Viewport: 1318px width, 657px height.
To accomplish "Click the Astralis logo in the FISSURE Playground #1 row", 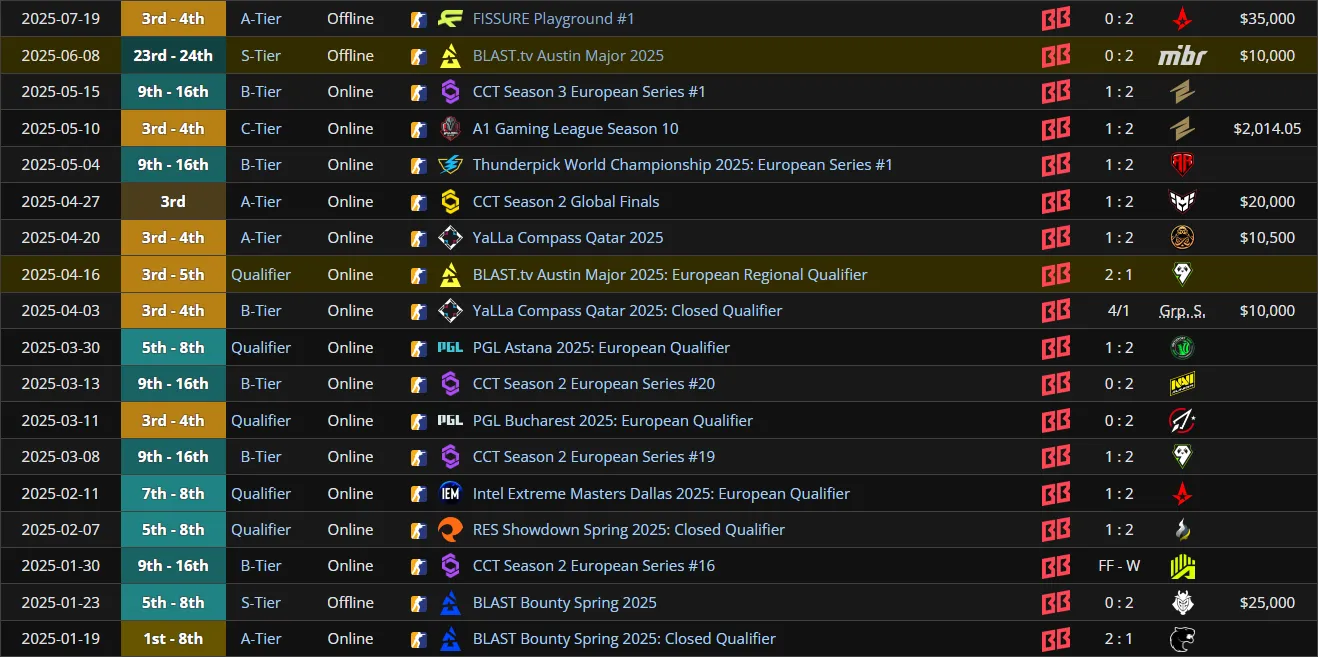I will click(x=1182, y=19).
